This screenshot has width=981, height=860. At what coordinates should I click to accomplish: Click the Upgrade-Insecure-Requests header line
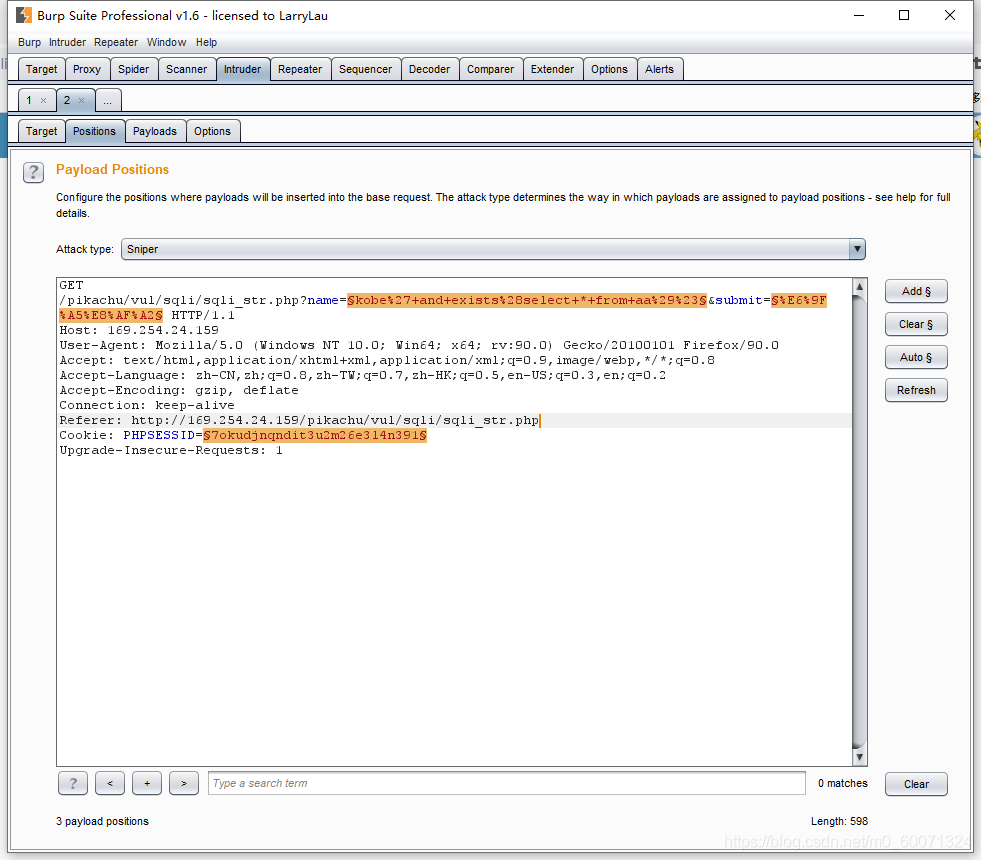[171, 450]
